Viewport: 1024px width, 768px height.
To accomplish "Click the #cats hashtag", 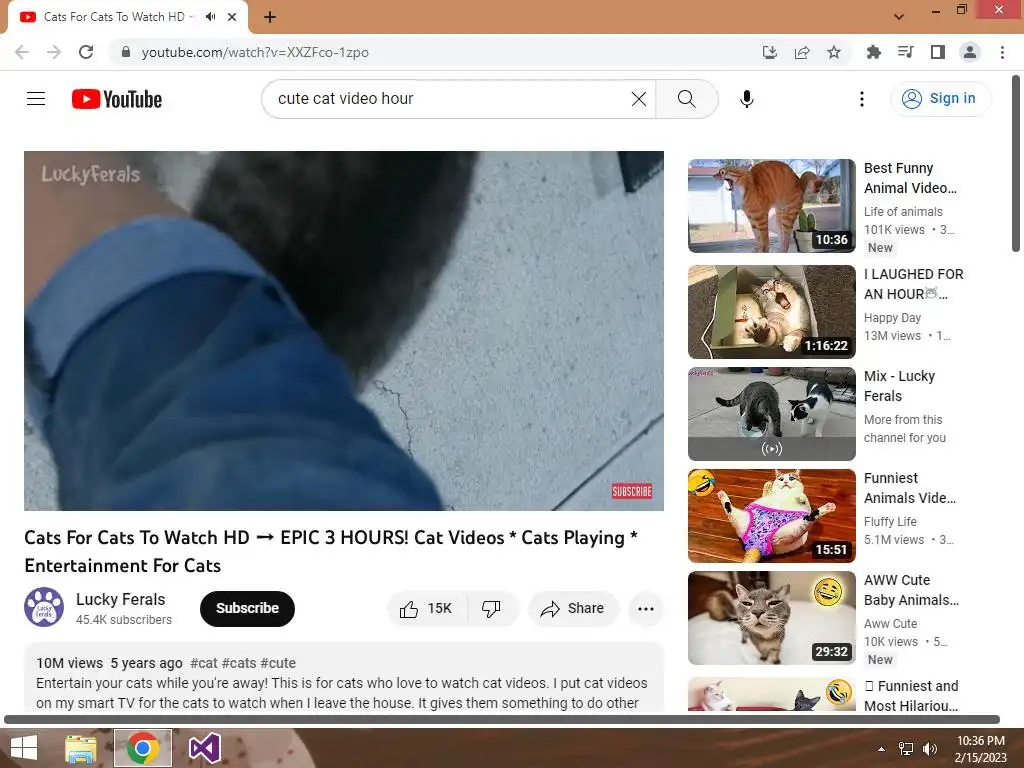I will [239, 664].
